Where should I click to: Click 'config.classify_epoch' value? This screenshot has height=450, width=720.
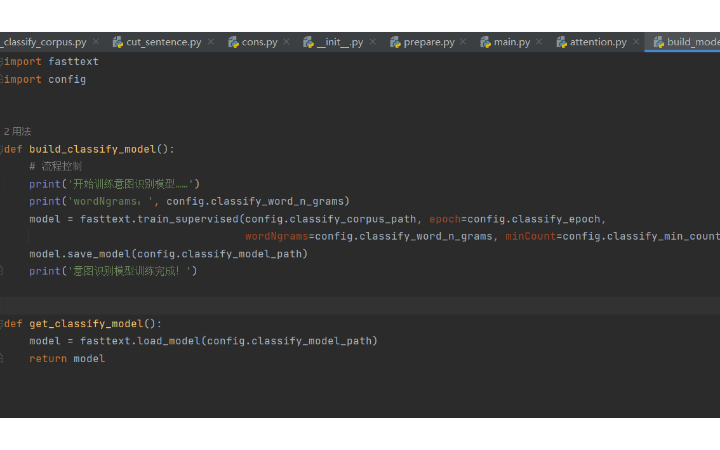pyautogui.click(x=534, y=219)
